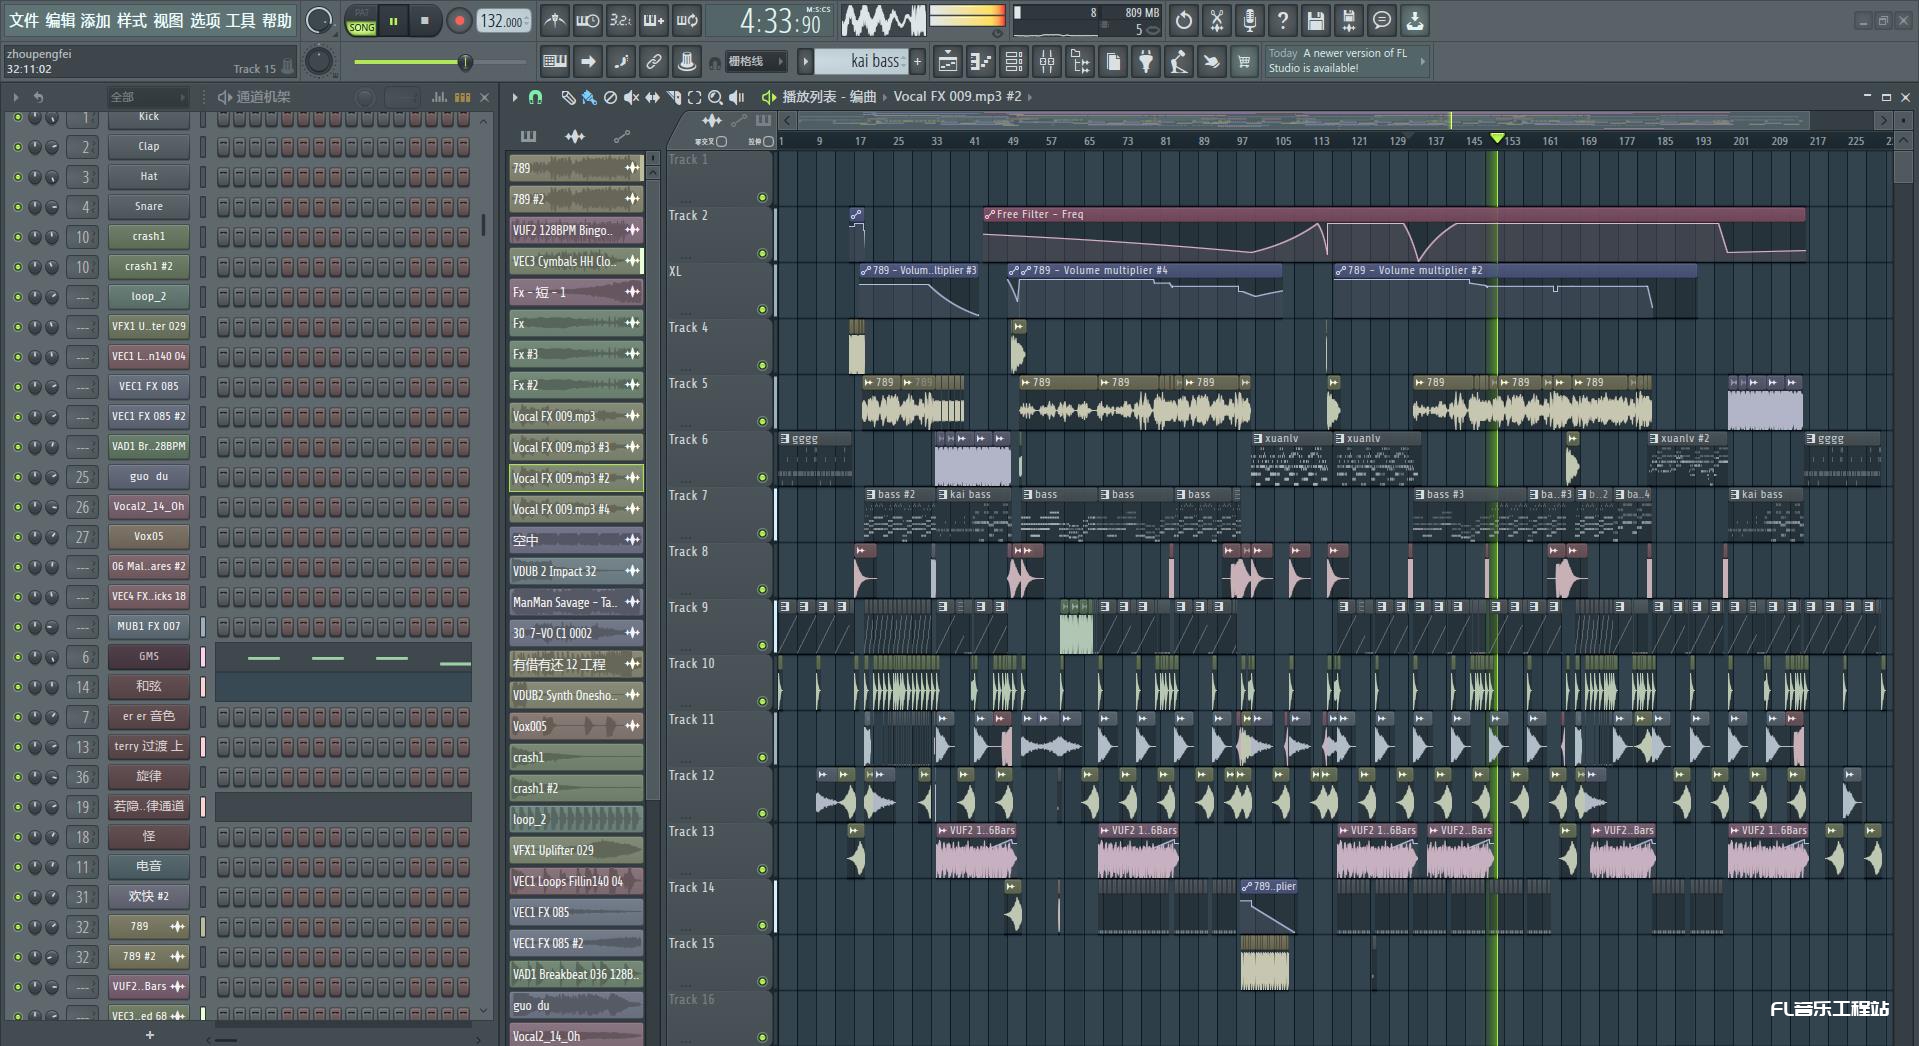Open the 全部 channel filter dropdown
The width and height of the screenshot is (1919, 1046).
point(147,97)
